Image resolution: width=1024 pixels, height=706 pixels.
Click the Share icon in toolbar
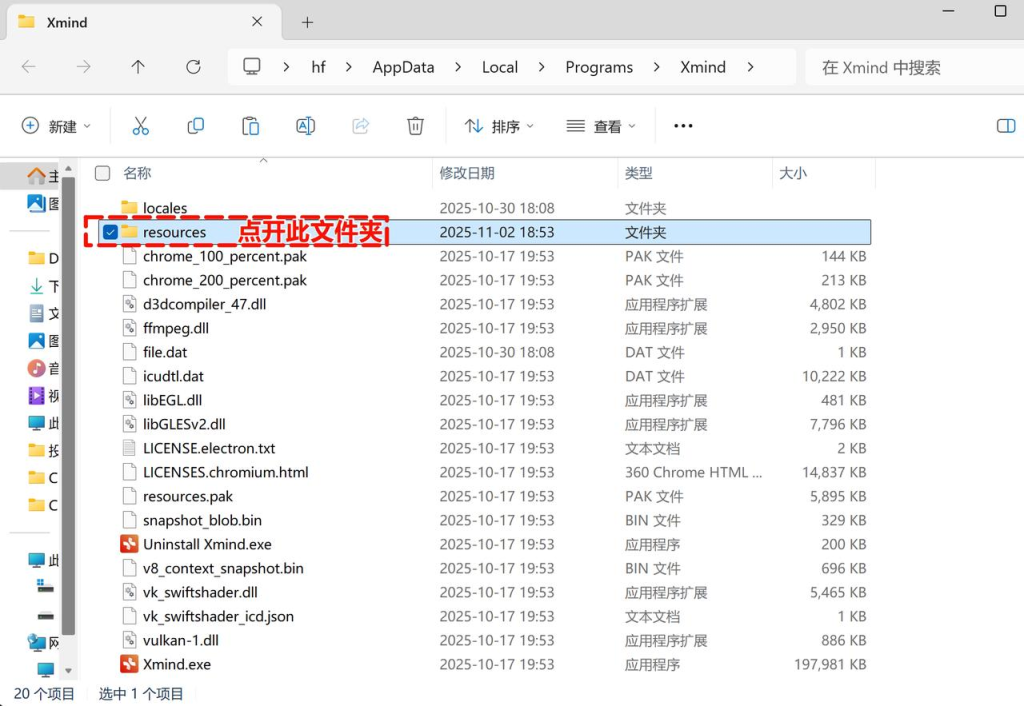(x=360, y=125)
